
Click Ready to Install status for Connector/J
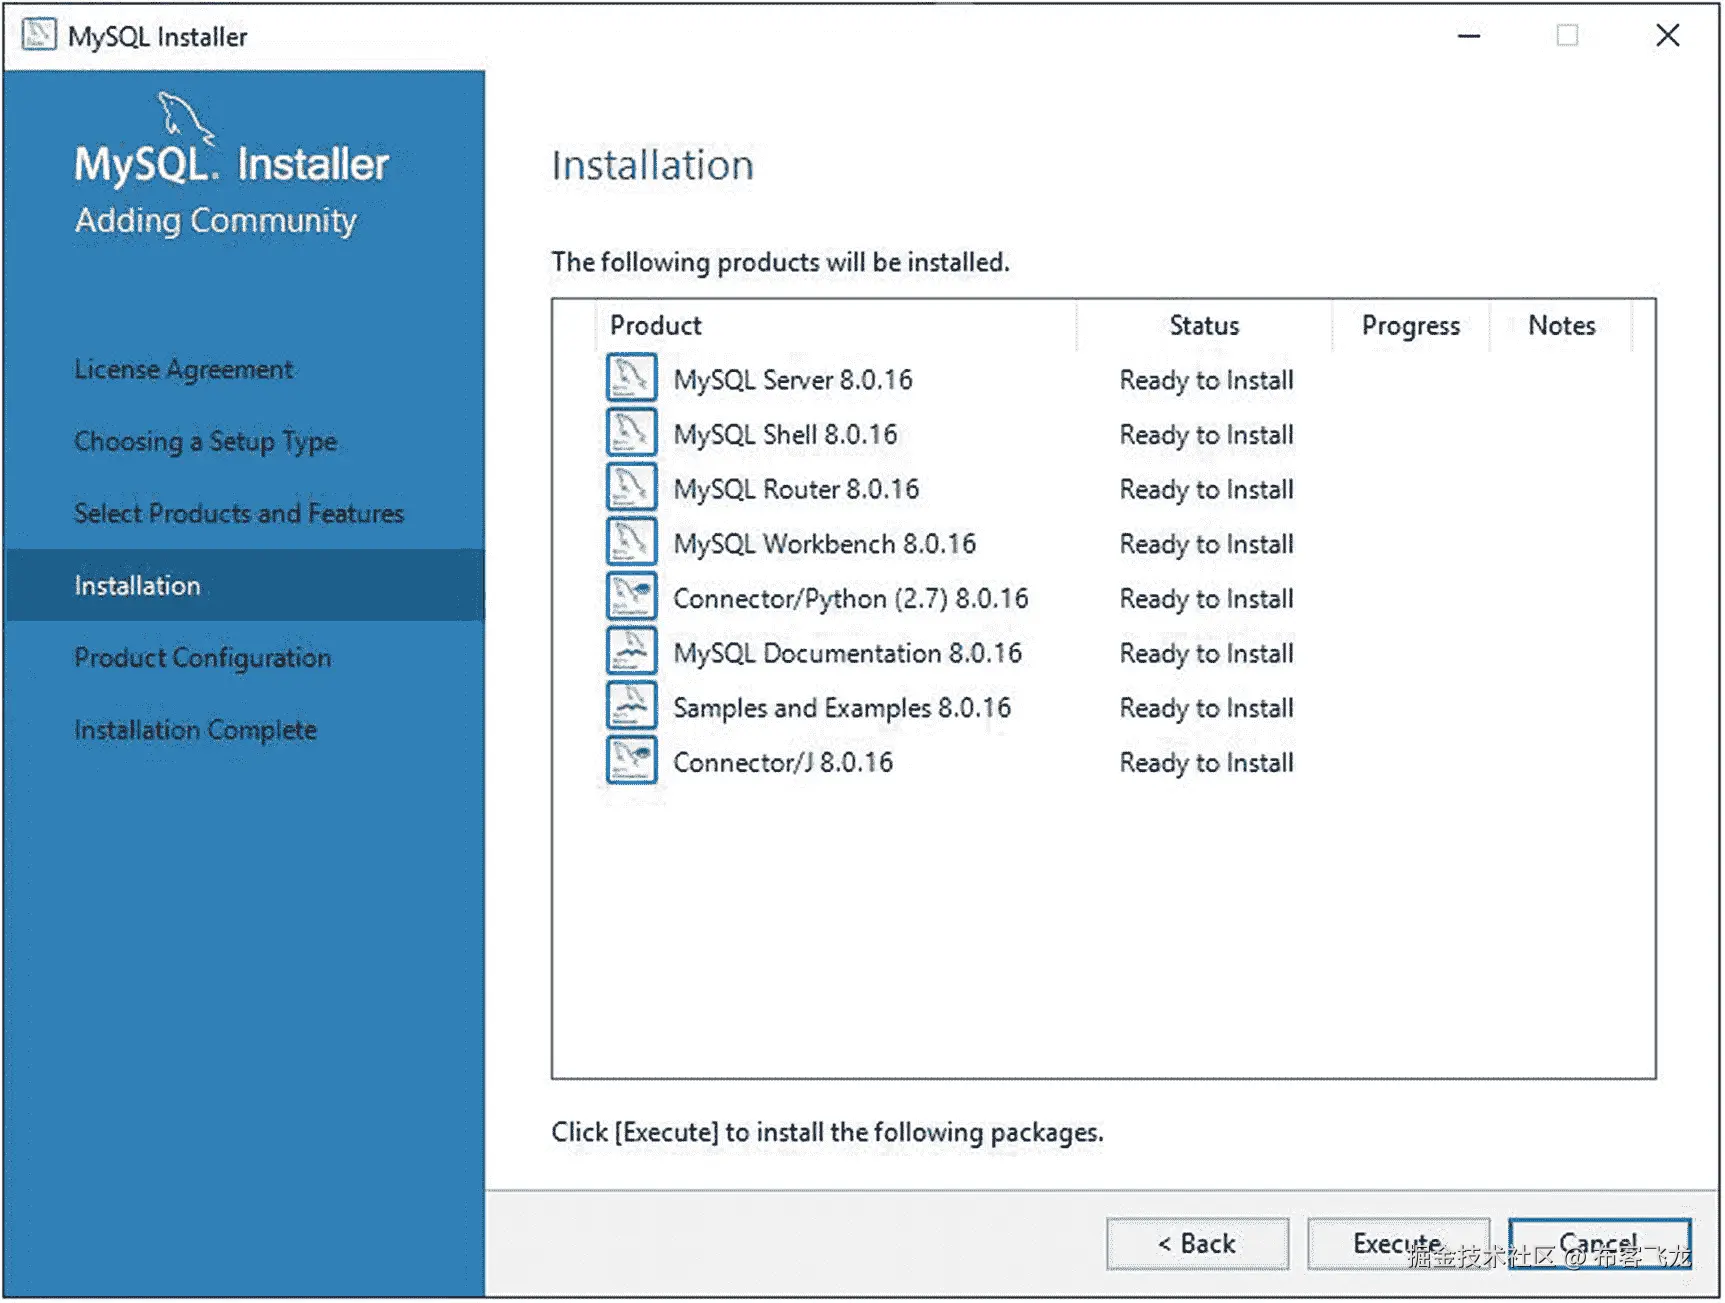[1206, 763]
